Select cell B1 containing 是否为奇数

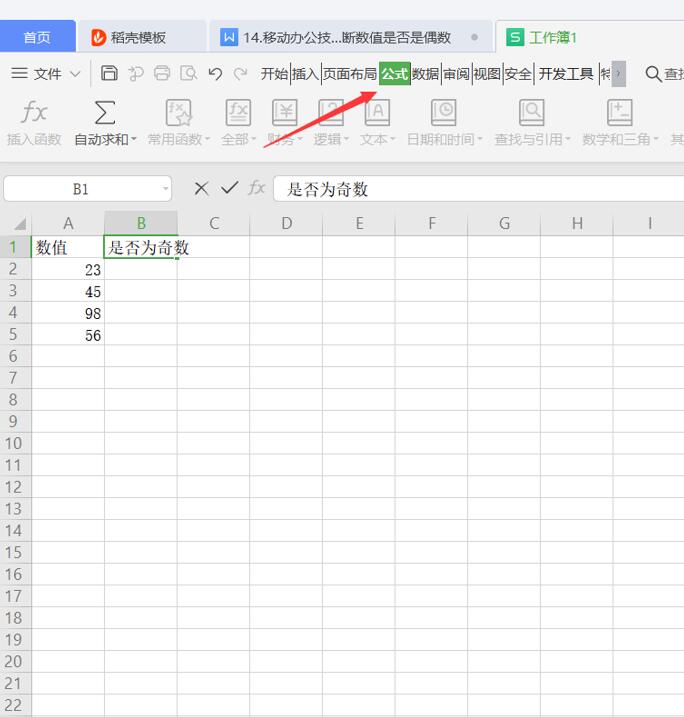click(141, 247)
